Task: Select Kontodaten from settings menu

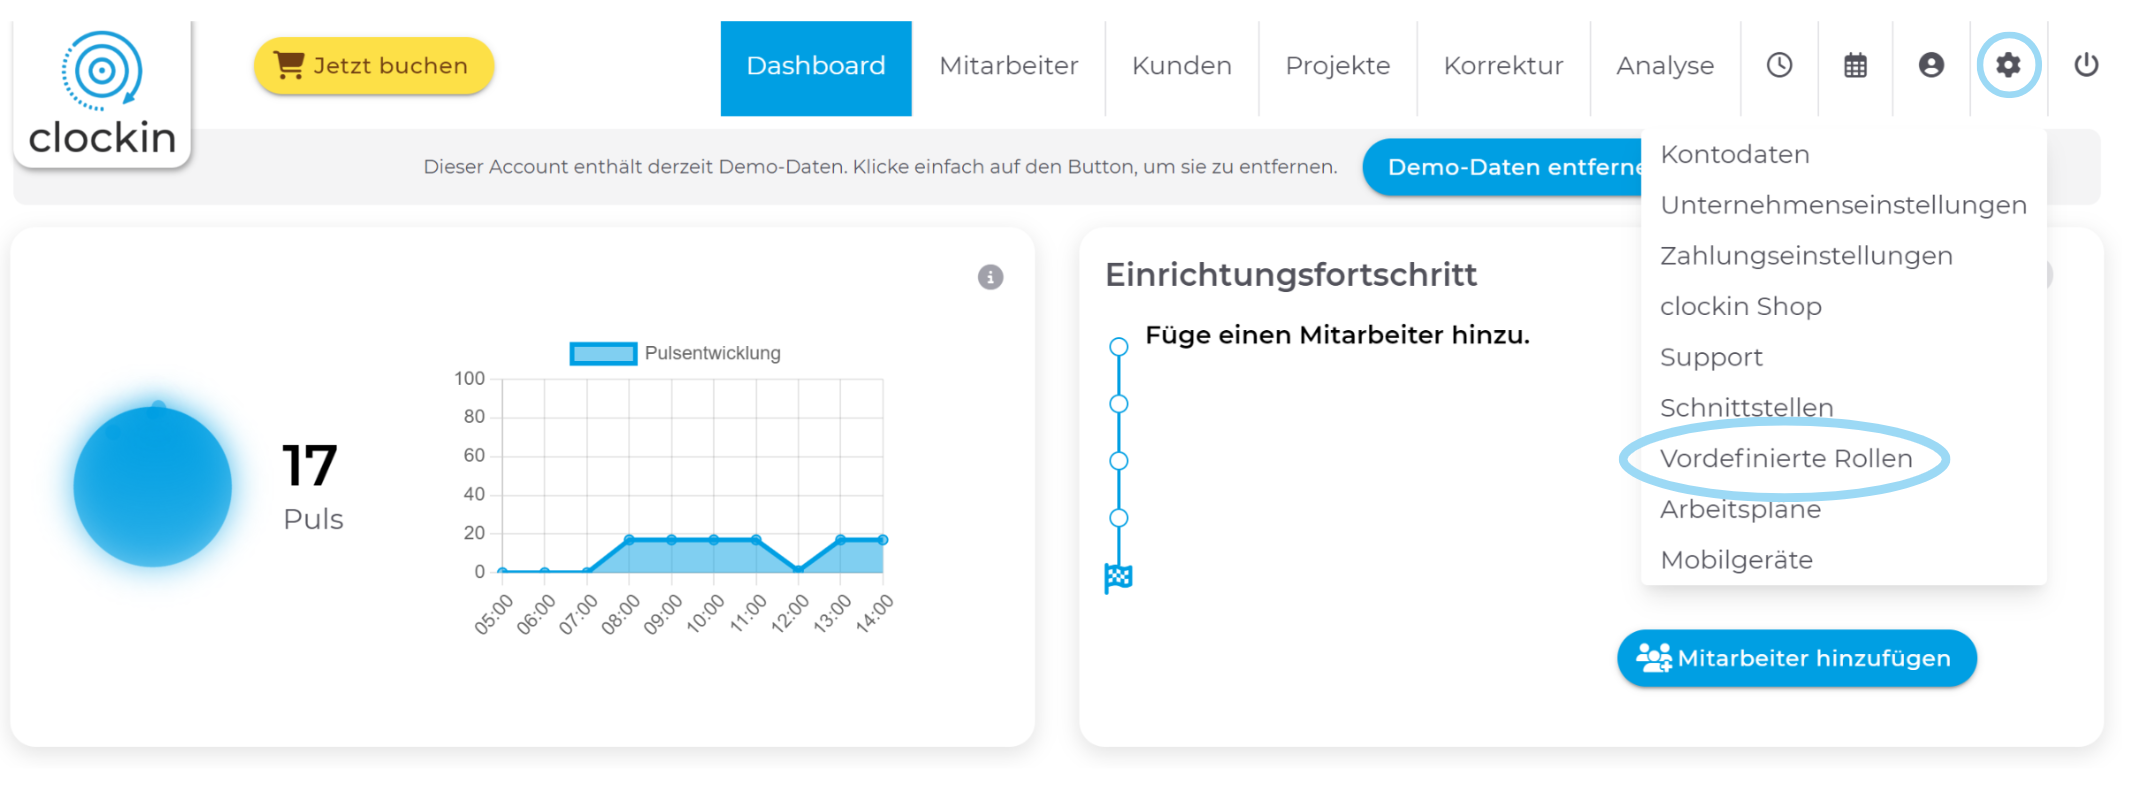Action: [x=1734, y=155]
